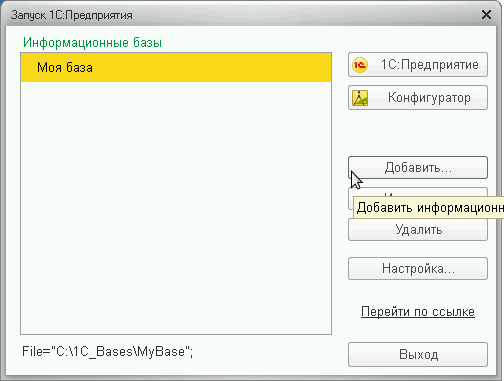Click the Информационные базы heading
This screenshot has width=504, height=381.
pos(92,43)
